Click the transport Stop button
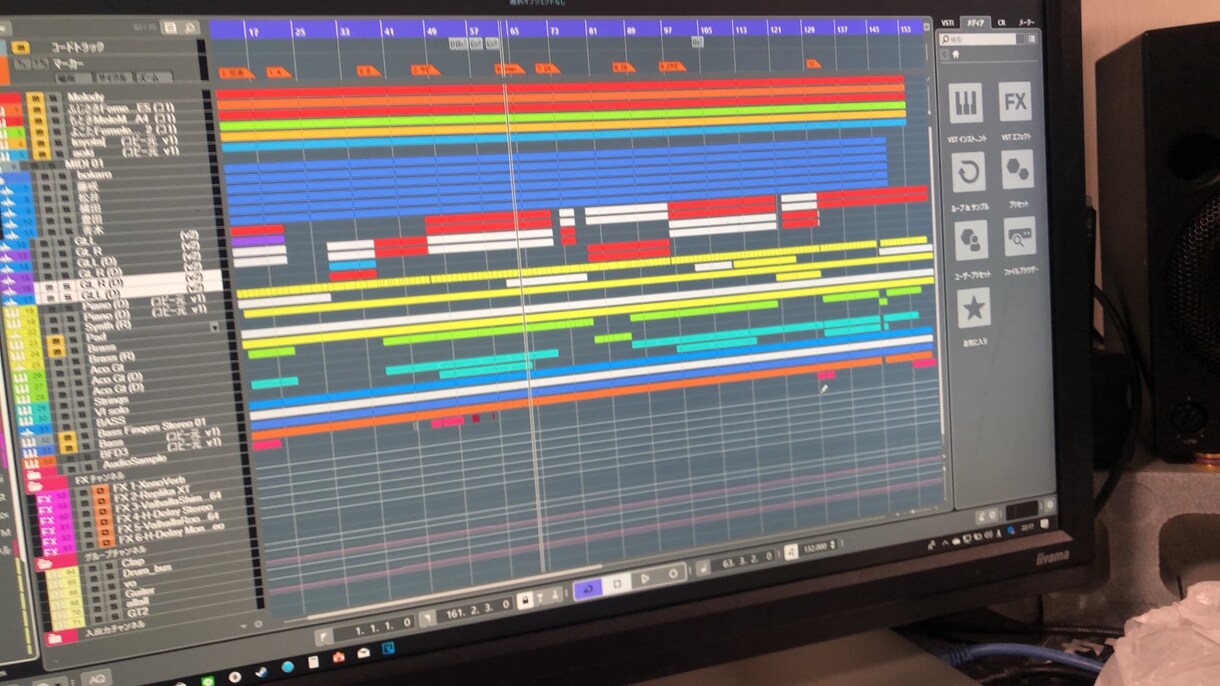The width and height of the screenshot is (1220, 686). coord(617,583)
